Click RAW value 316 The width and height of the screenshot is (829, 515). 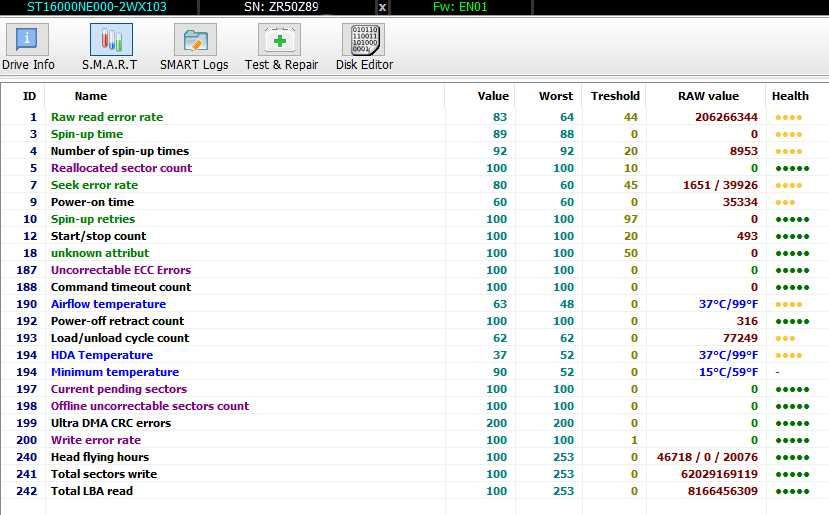748,321
